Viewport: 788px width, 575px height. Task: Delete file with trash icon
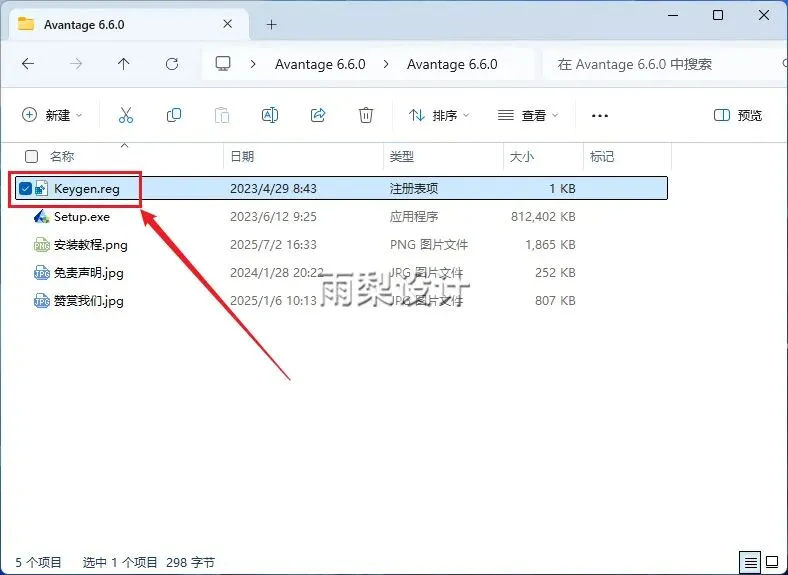[366, 115]
